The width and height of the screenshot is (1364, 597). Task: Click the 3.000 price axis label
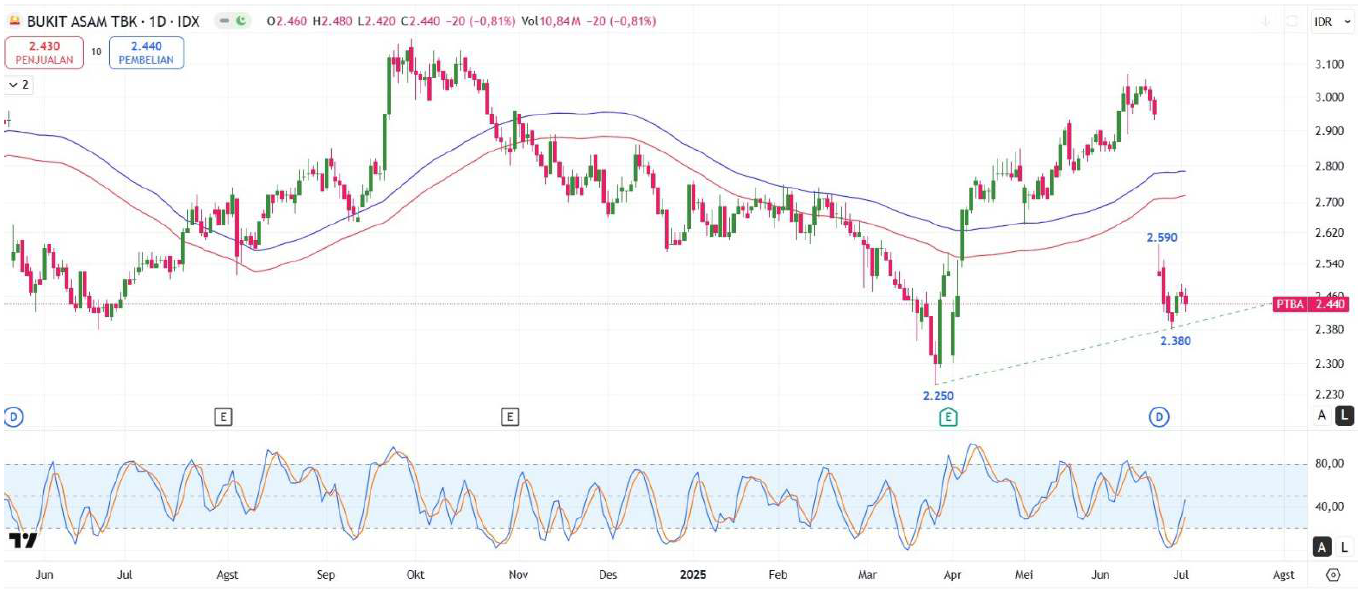[x=1329, y=97]
